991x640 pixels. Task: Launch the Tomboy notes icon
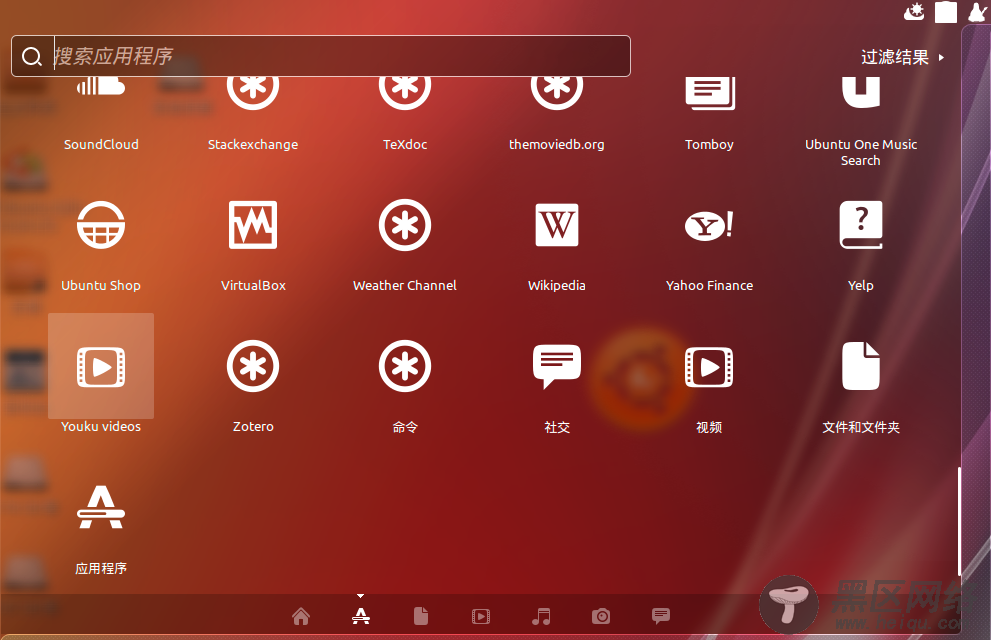(710, 93)
